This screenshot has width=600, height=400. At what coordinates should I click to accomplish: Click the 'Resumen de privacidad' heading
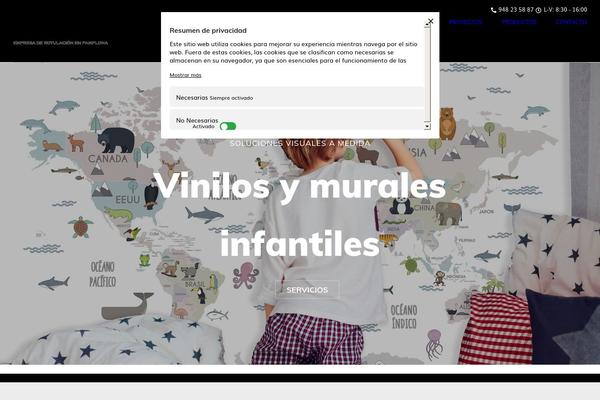pos(208,30)
